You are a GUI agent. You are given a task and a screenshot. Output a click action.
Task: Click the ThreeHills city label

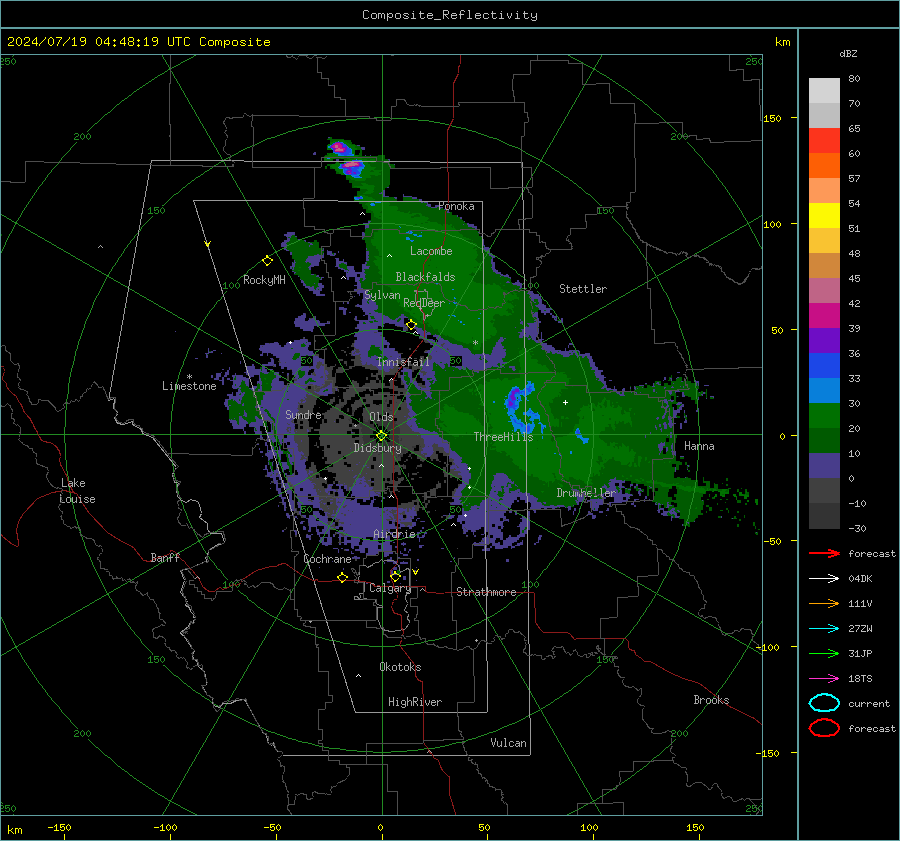tap(503, 437)
